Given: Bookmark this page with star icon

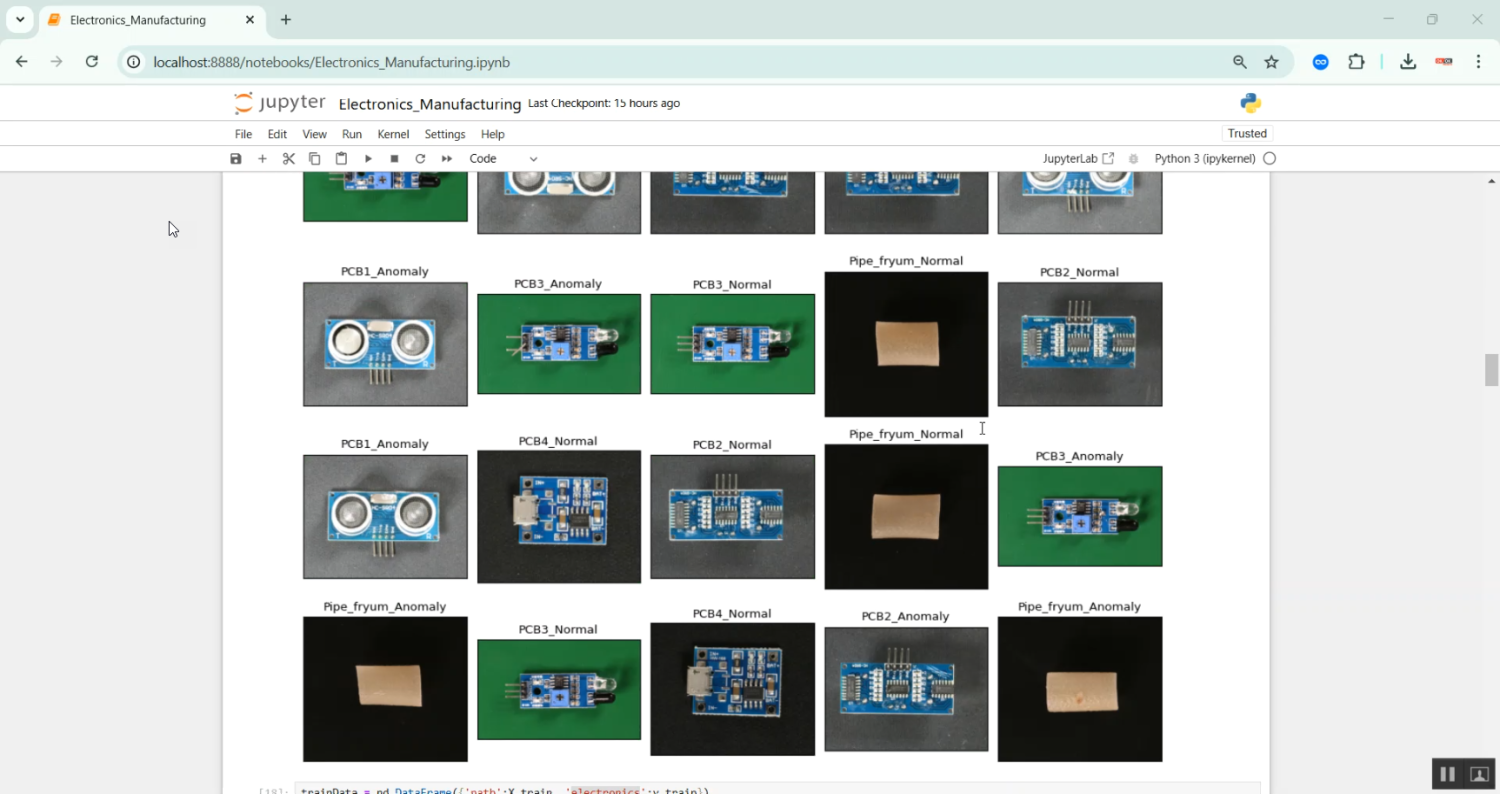Looking at the screenshot, I should [1271, 62].
